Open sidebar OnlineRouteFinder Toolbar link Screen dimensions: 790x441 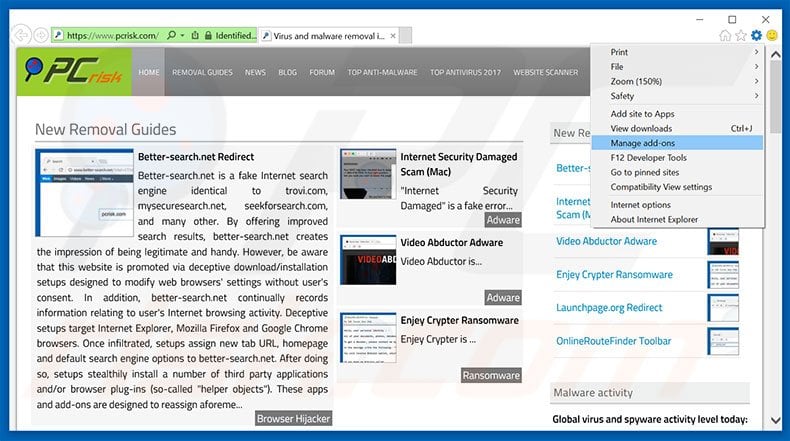[614, 341]
